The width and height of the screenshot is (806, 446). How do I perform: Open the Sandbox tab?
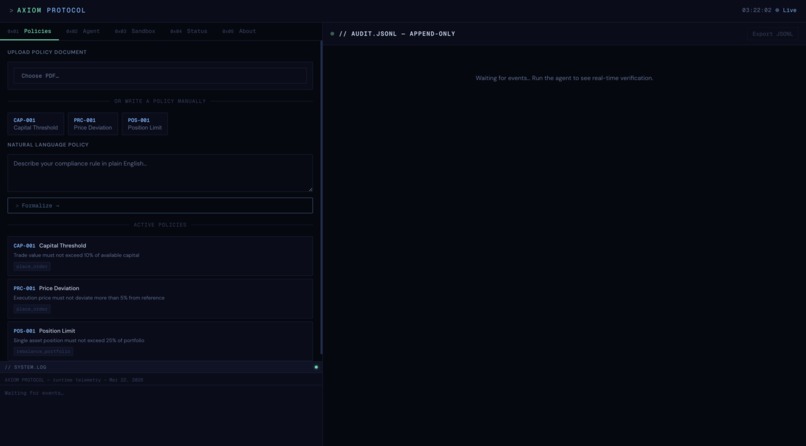click(135, 31)
